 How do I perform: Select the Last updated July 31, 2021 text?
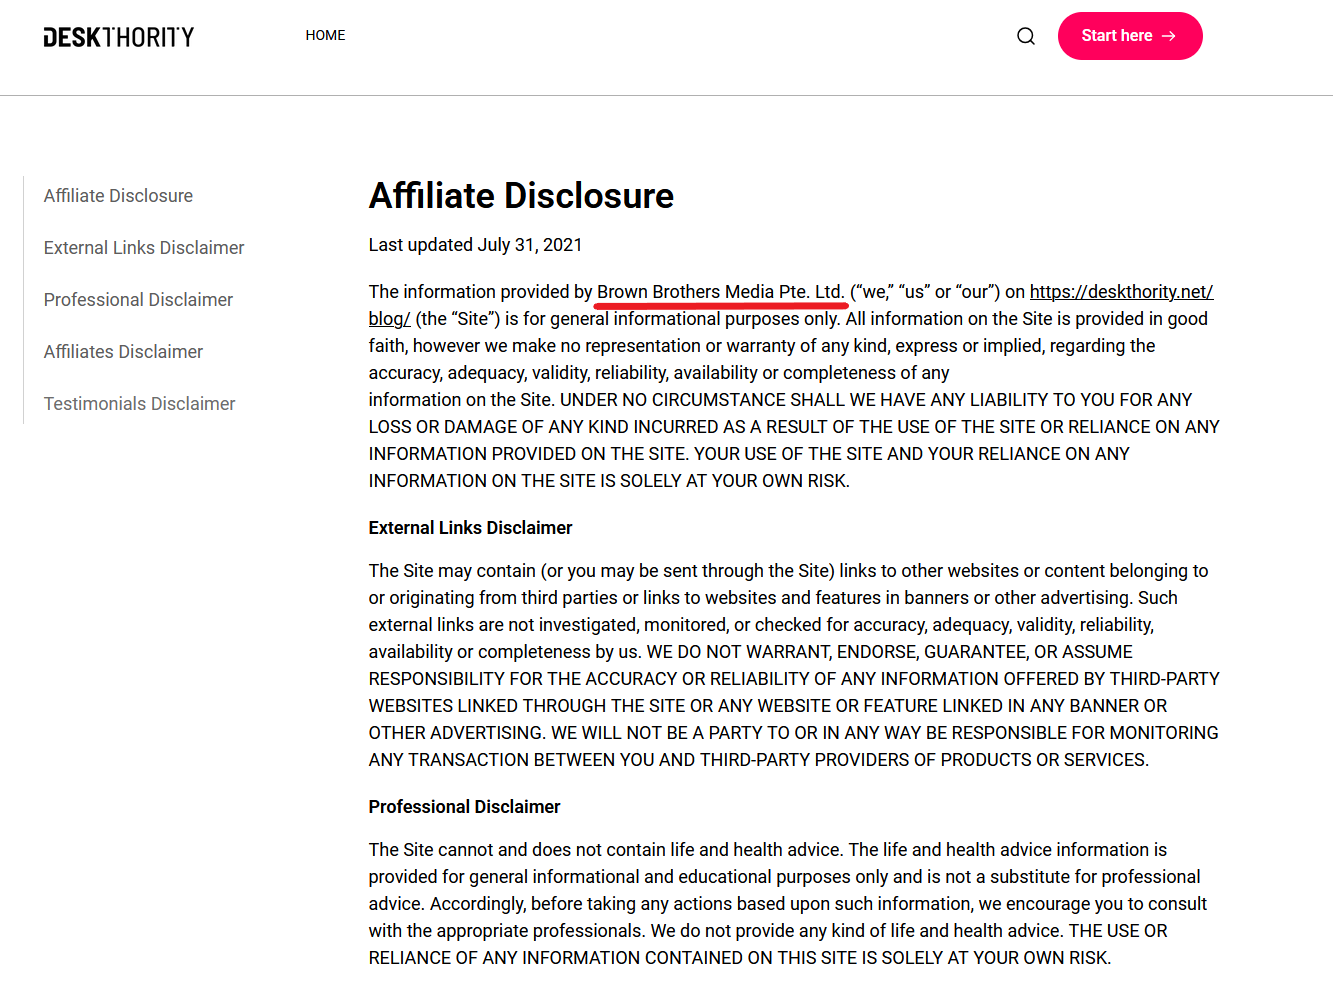(476, 244)
